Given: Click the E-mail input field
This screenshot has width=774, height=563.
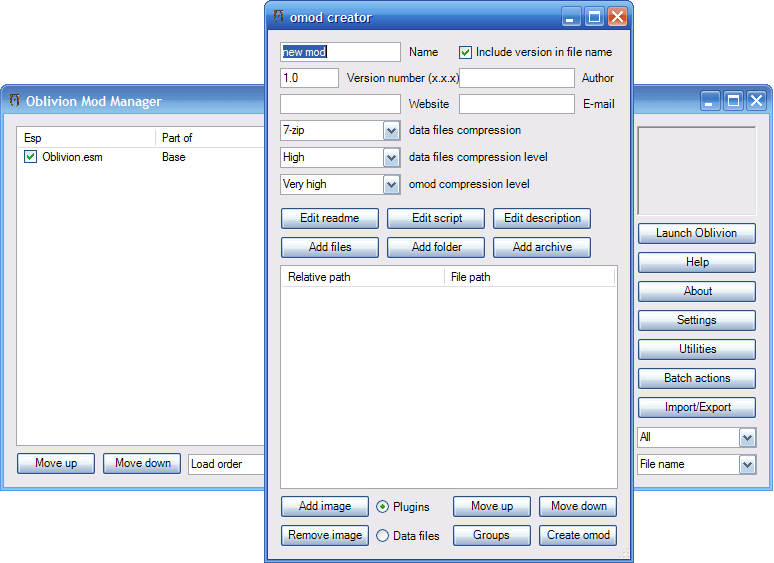Looking at the screenshot, I should click(x=517, y=104).
